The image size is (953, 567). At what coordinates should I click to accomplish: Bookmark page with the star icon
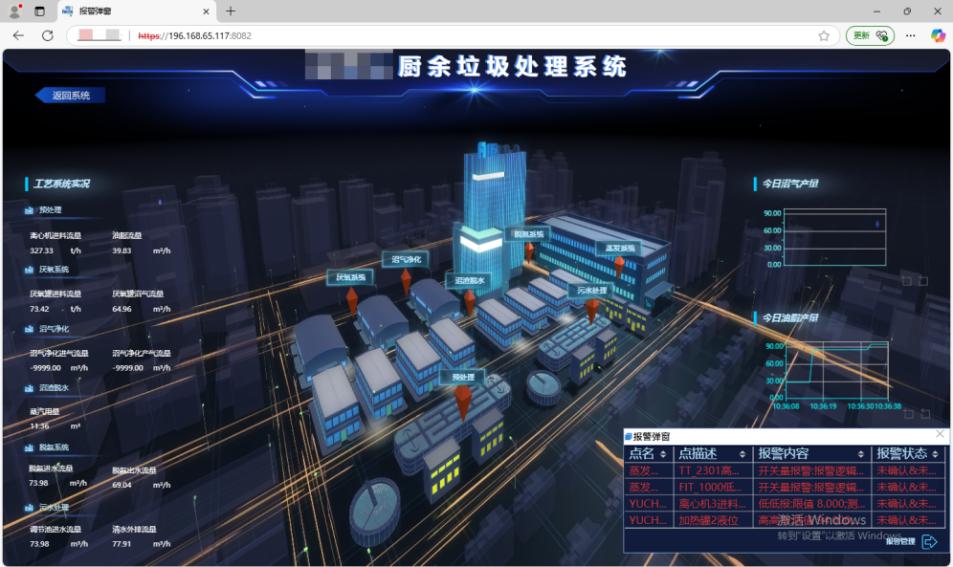824,36
